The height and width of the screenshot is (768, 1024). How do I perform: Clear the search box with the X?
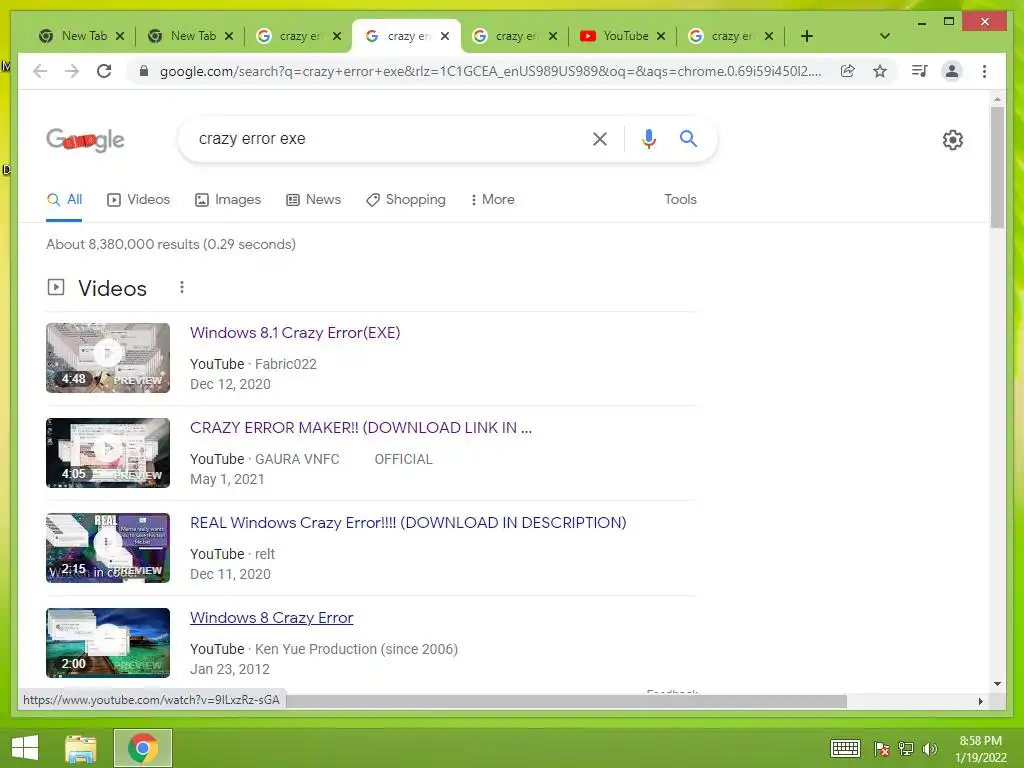point(600,138)
